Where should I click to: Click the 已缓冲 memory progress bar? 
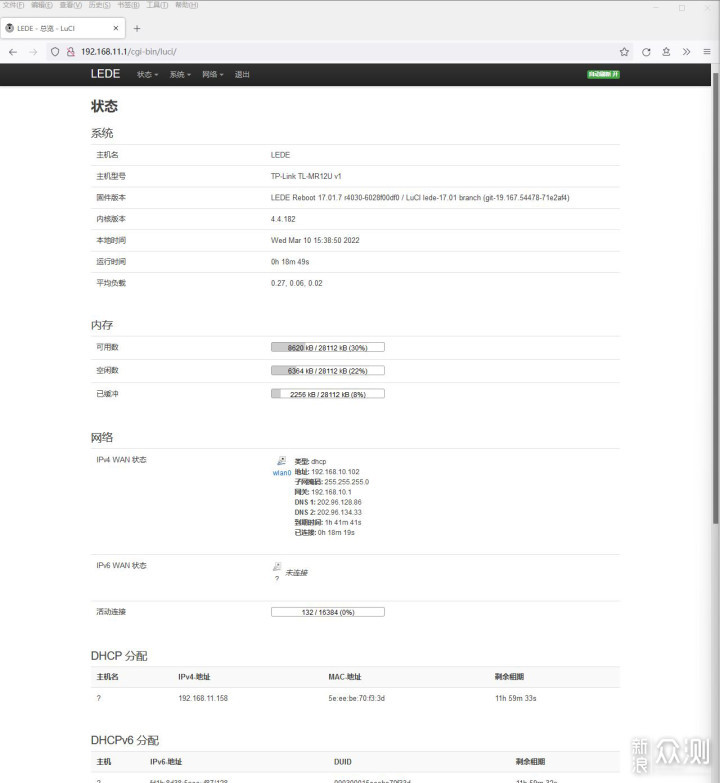[x=328, y=394]
